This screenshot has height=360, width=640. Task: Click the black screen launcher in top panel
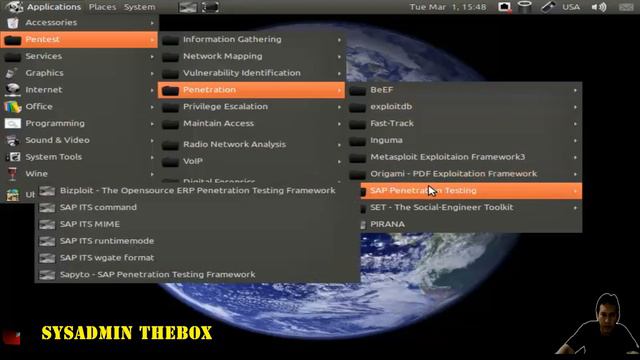tap(210, 7)
